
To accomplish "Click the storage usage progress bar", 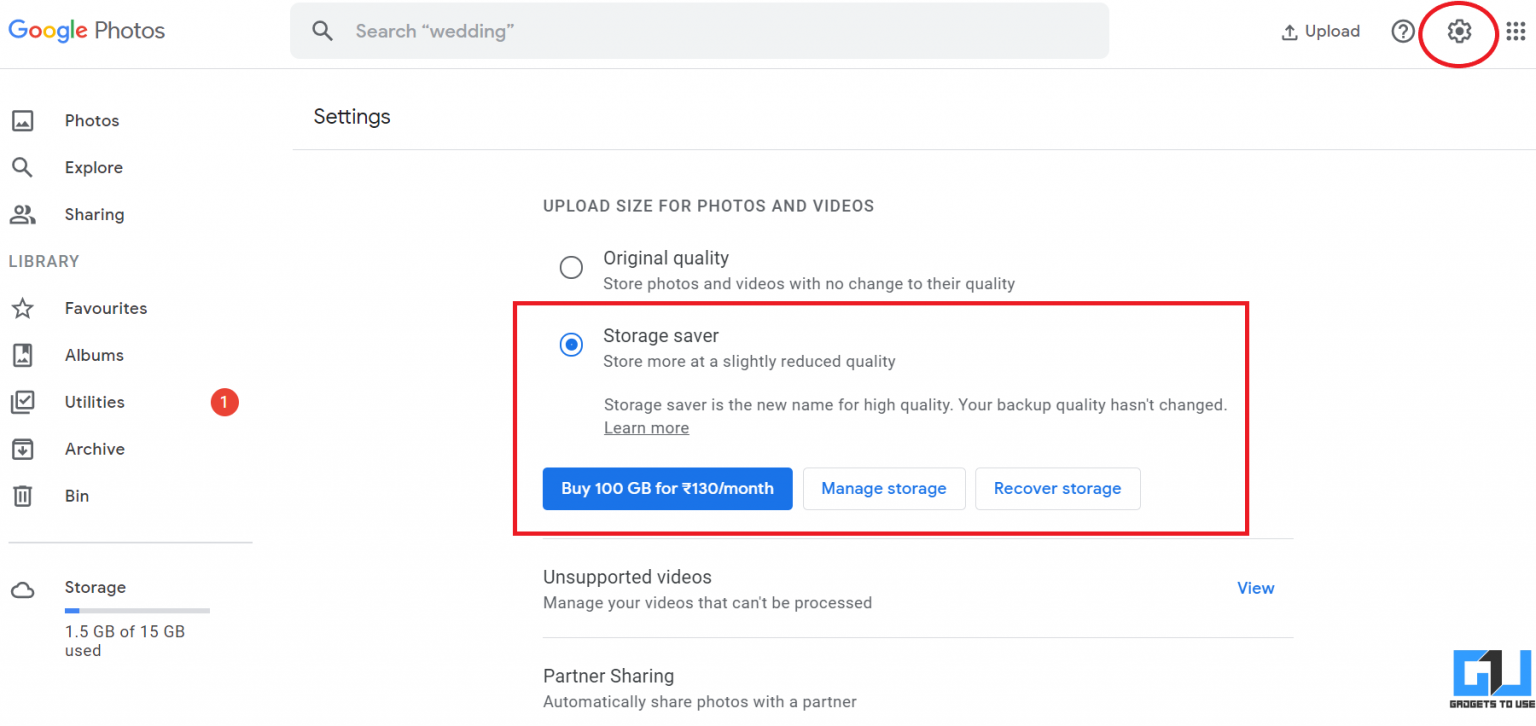I will [137, 611].
